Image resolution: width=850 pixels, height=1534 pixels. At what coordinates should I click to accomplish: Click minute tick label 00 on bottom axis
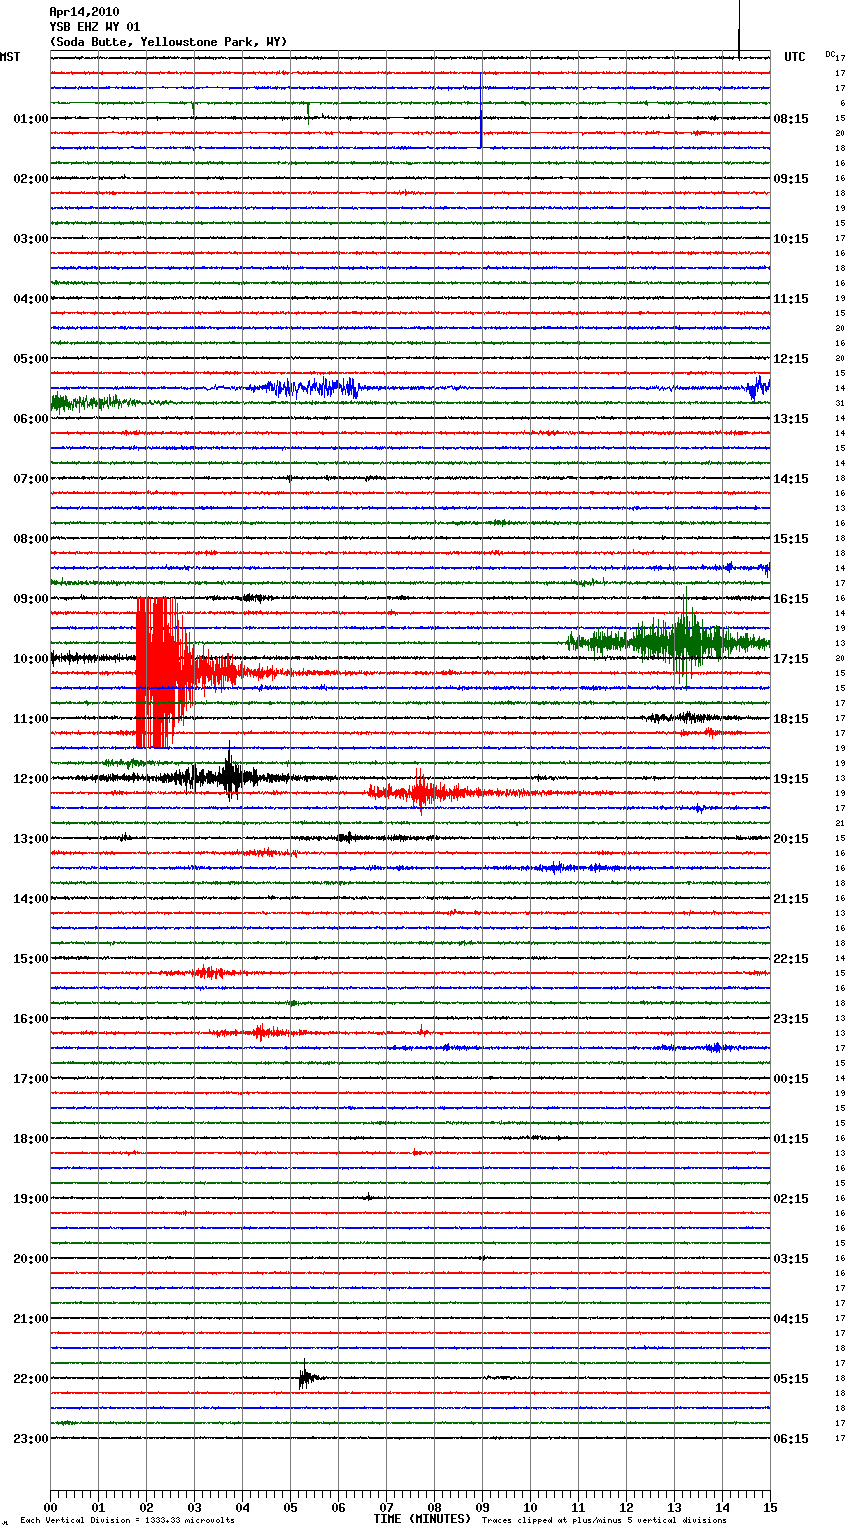click(50, 1507)
